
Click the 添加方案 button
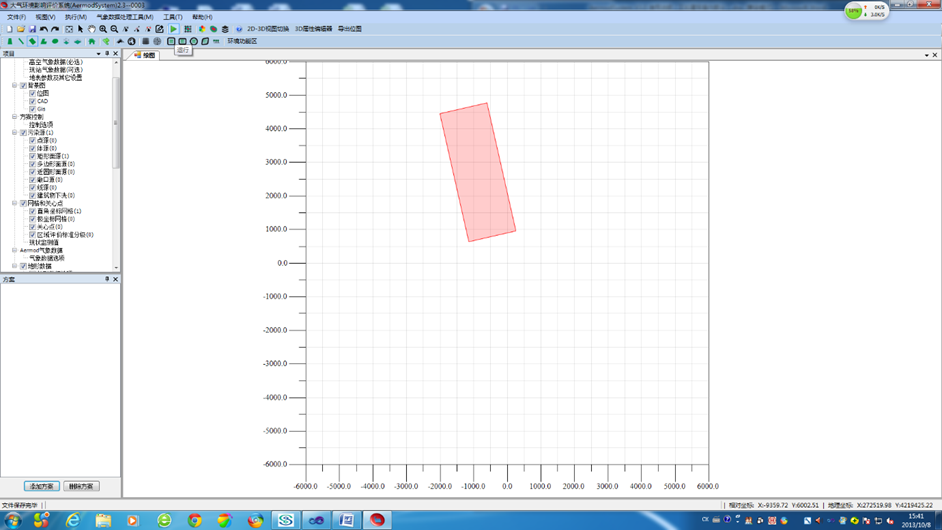[41, 486]
